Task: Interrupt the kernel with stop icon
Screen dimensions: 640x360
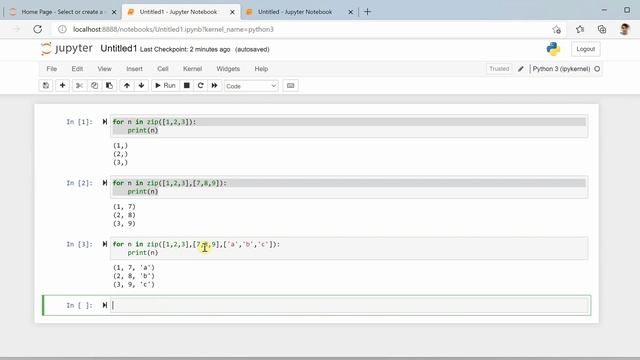Action: (187, 86)
